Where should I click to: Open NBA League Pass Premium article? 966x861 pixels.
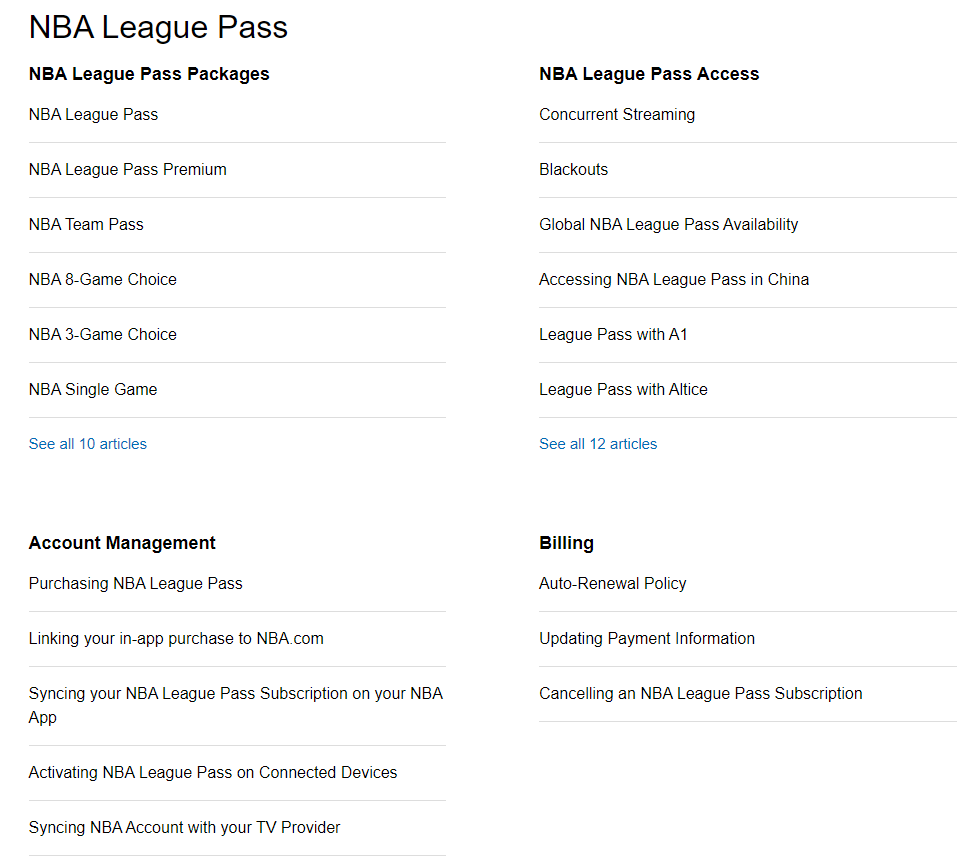[x=128, y=169]
